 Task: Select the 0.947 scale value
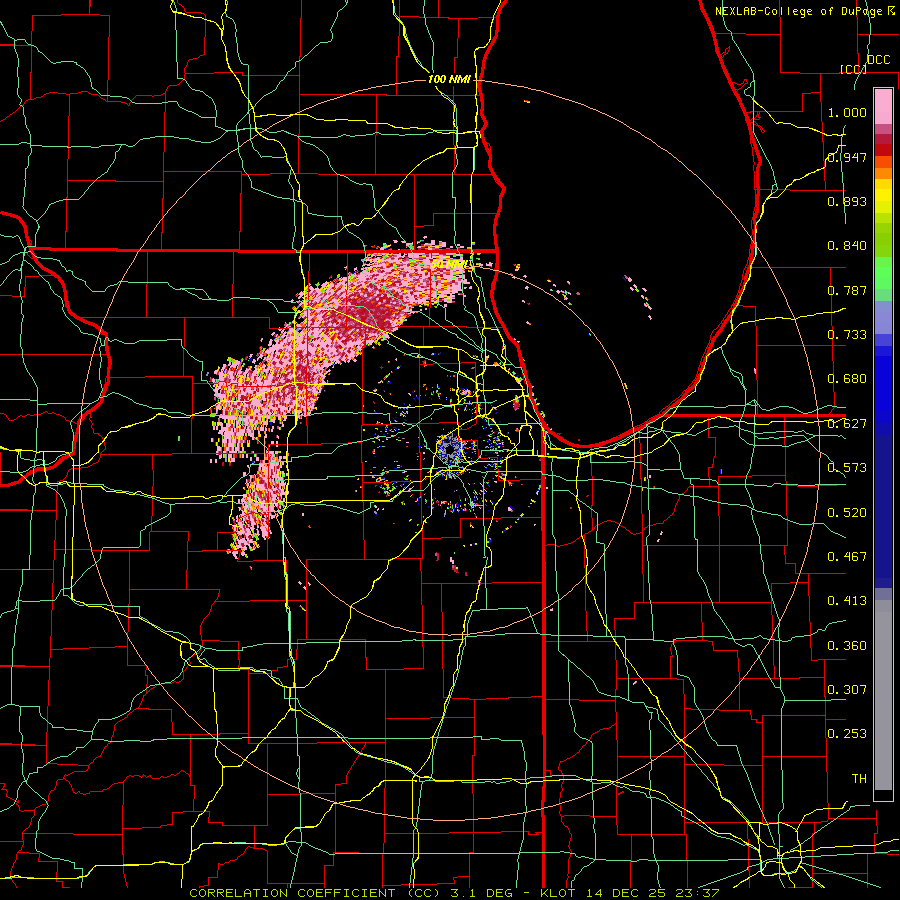click(x=847, y=157)
